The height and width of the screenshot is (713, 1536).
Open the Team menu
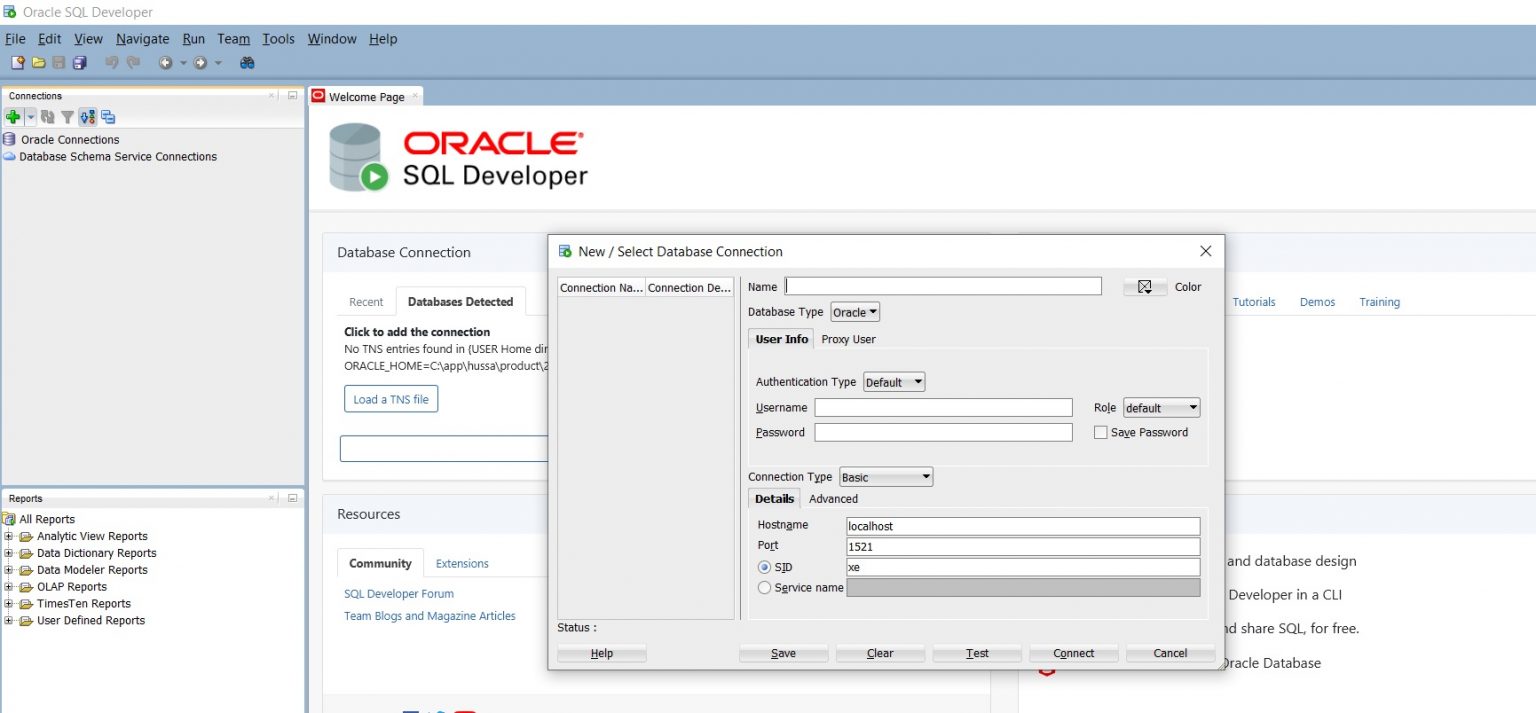(x=233, y=39)
